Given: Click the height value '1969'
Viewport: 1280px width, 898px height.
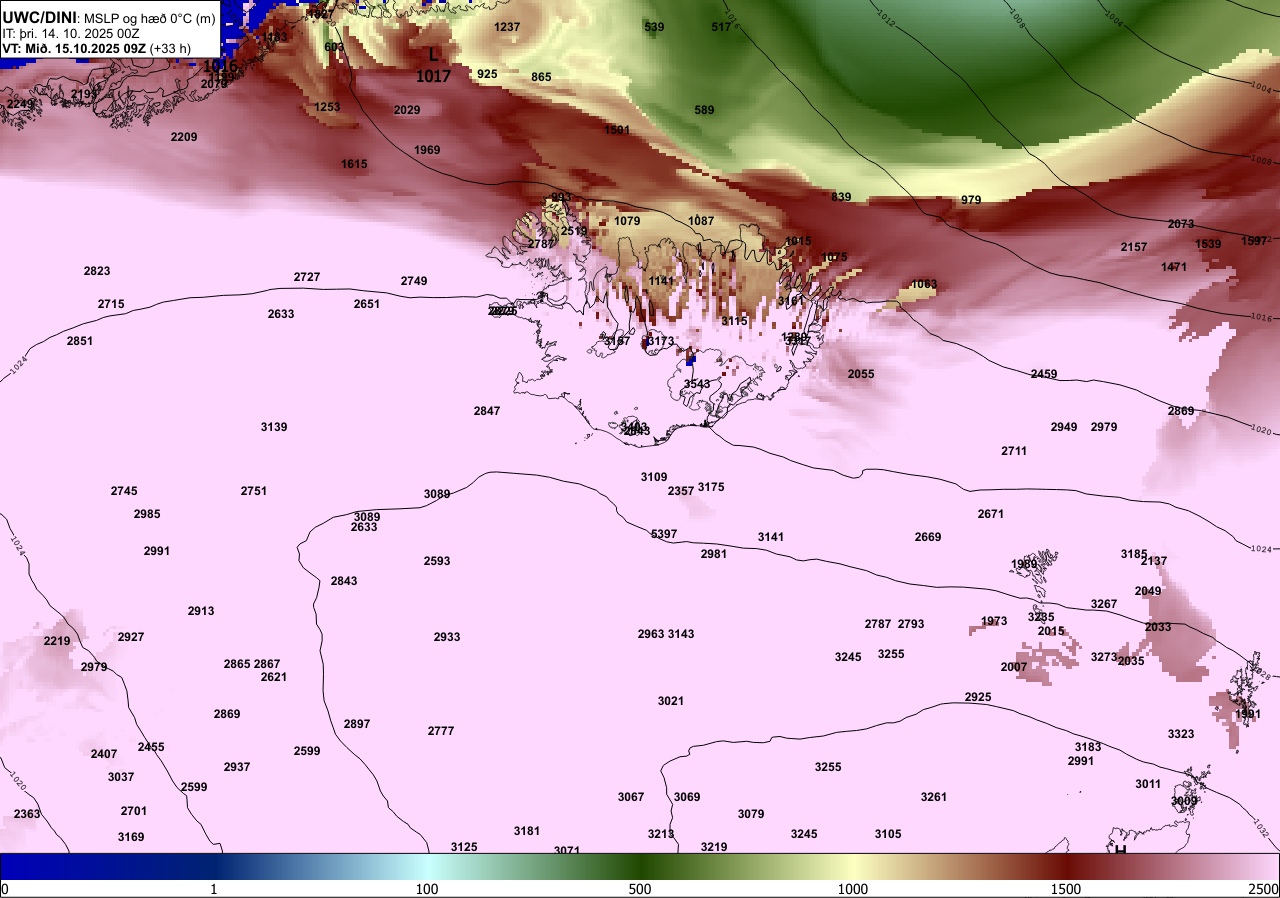Looking at the screenshot, I should point(427,150).
